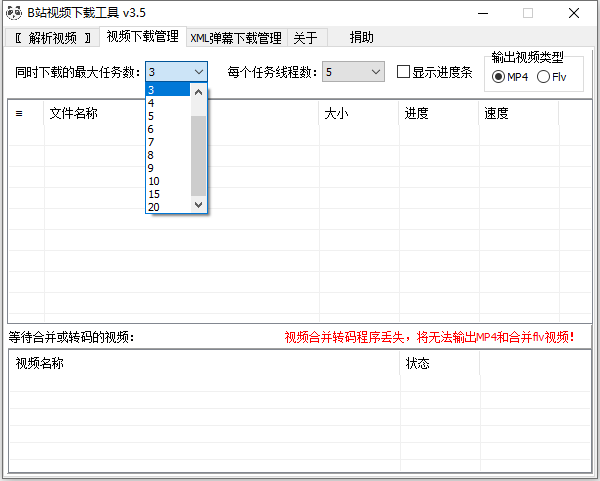Image resolution: width=600 pixels, height=481 pixels.
Task: Select 15 as max simultaneous tasks
Action: (x=168, y=194)
